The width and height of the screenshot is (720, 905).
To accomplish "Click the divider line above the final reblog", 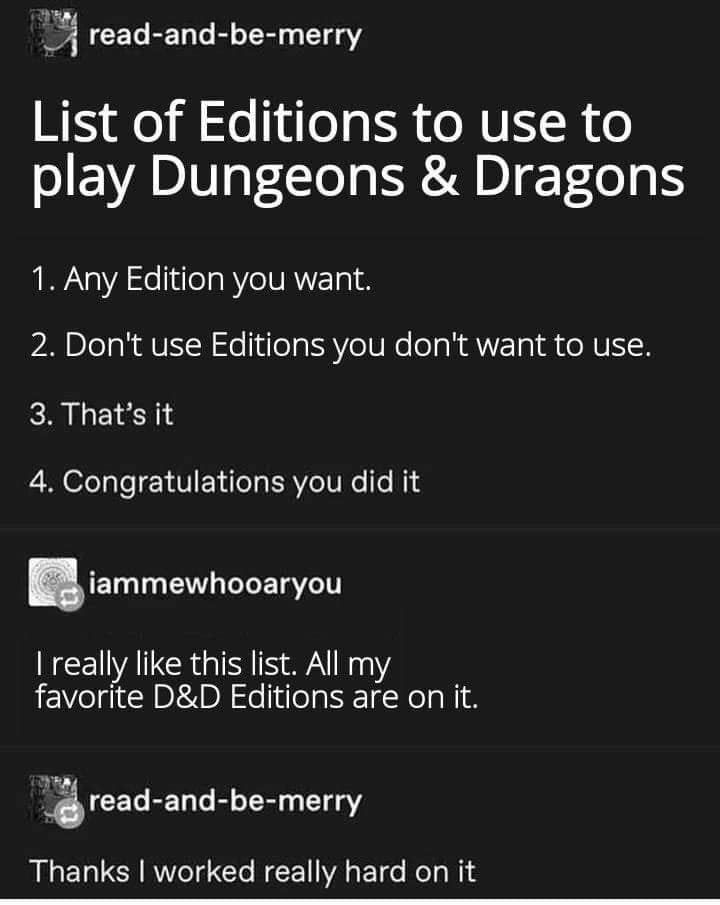I will (360, 746).
